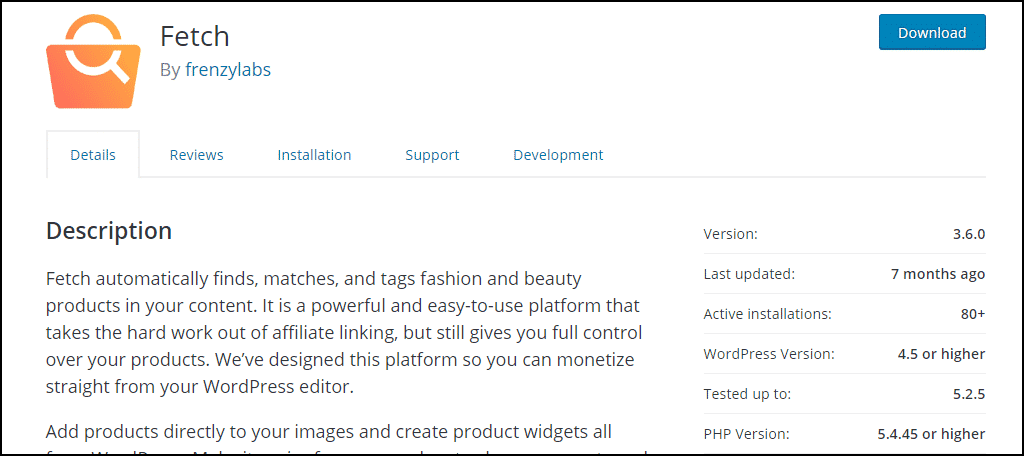The width and height of the screenshot is (1024, 456).
Task: Click the tested up to value 5.2.5
Action: [968, 394]
